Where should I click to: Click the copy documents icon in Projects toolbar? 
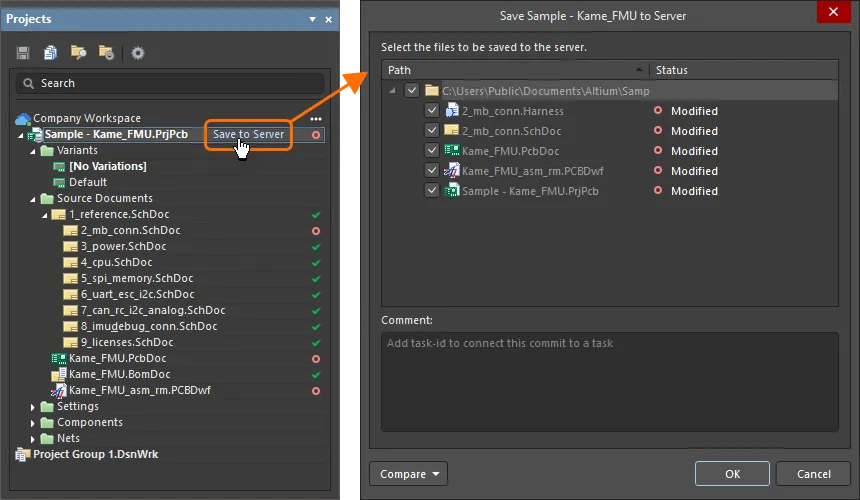pos(50,53)
